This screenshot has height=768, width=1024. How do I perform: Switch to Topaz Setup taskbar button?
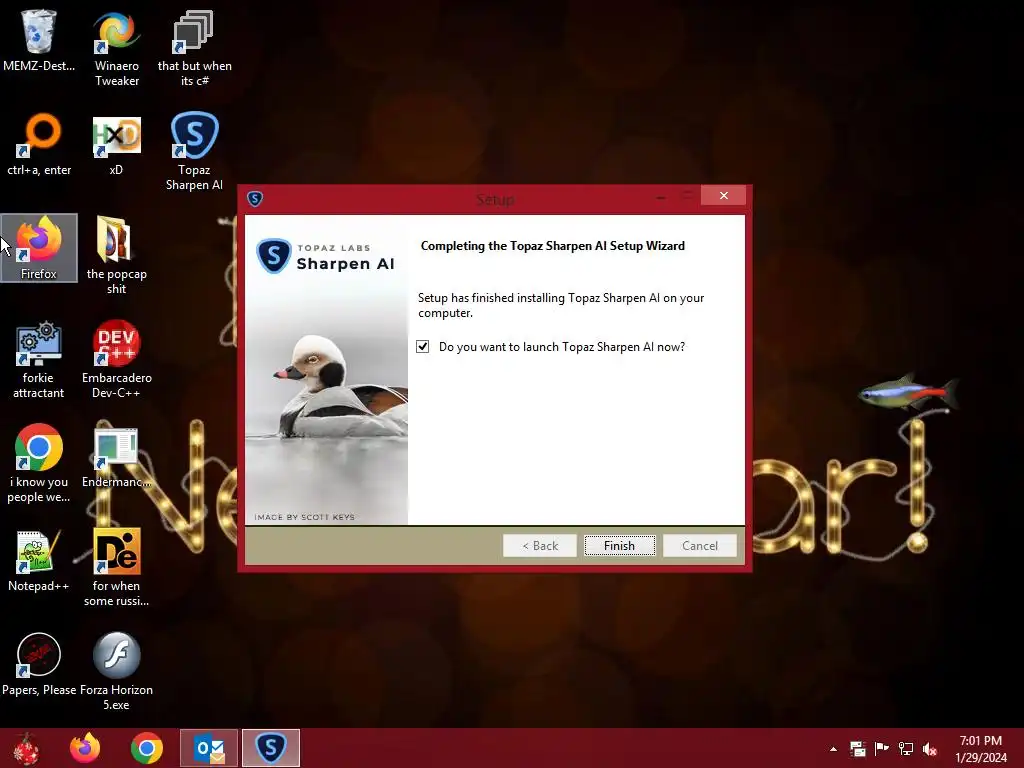click(271, 748)
